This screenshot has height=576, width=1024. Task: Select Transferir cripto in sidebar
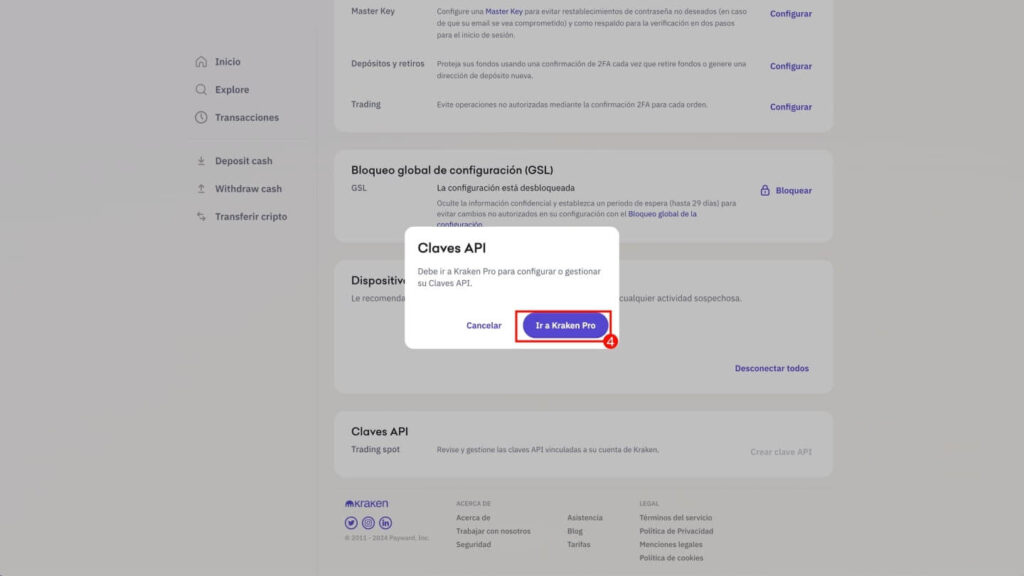click(251, 216)
